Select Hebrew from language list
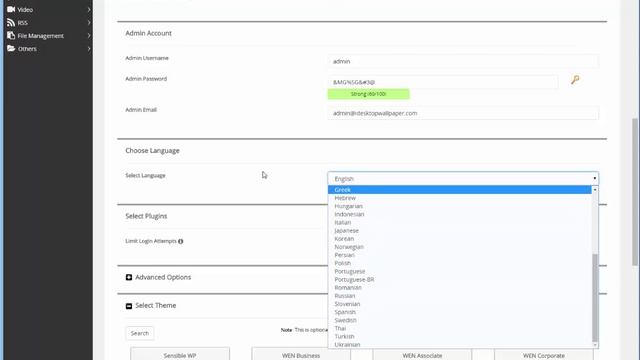The width and height of the screenshot is (640, 360). [x=460, y=198]
